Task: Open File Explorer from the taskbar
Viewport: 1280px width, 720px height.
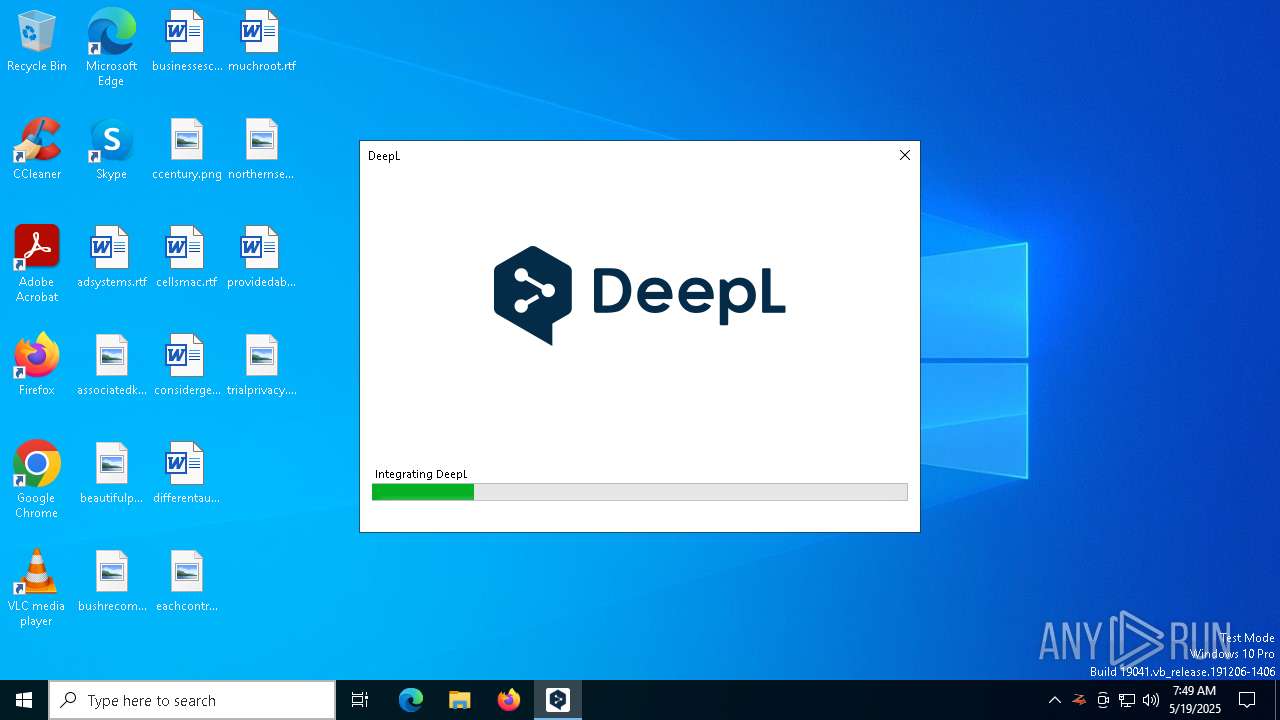Action: 459,700
